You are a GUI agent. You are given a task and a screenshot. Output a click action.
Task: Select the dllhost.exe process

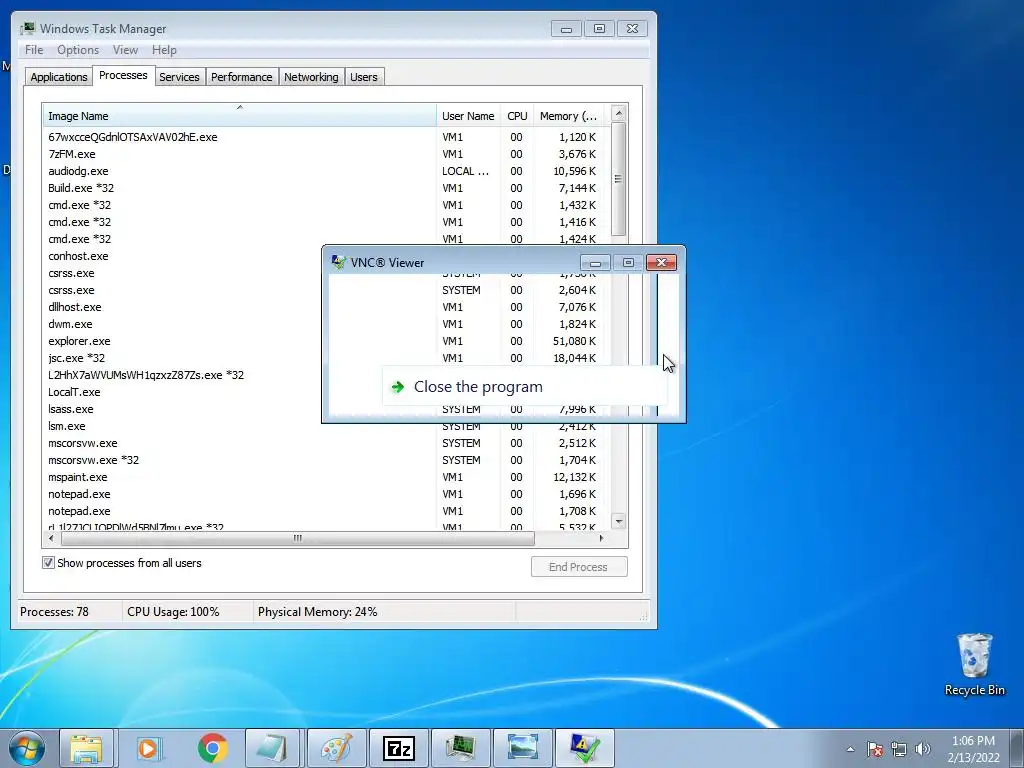[x=74, y=307]
